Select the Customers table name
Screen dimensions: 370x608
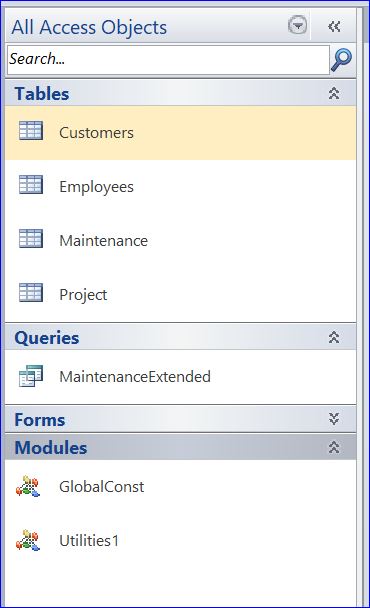pyautogui.click(x=96, y=133)
